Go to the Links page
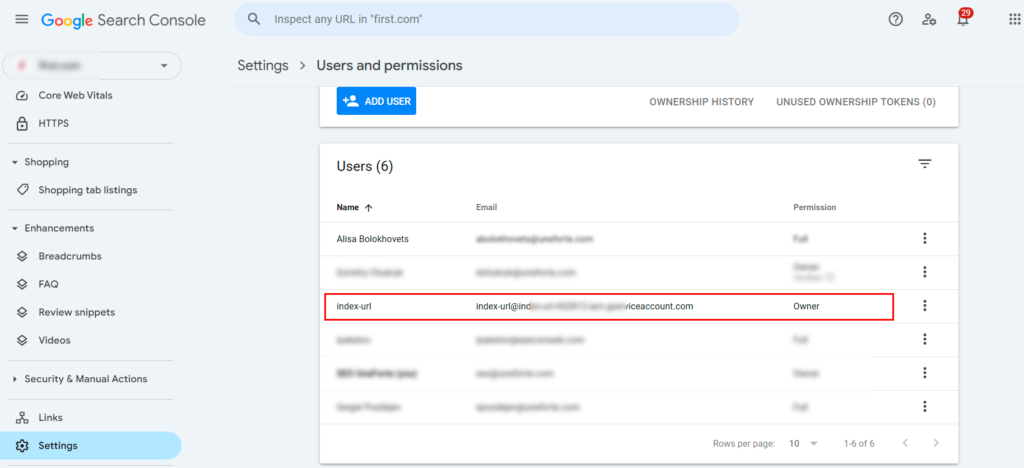This screenshot has height=468, width=1024. coord(52,417)
